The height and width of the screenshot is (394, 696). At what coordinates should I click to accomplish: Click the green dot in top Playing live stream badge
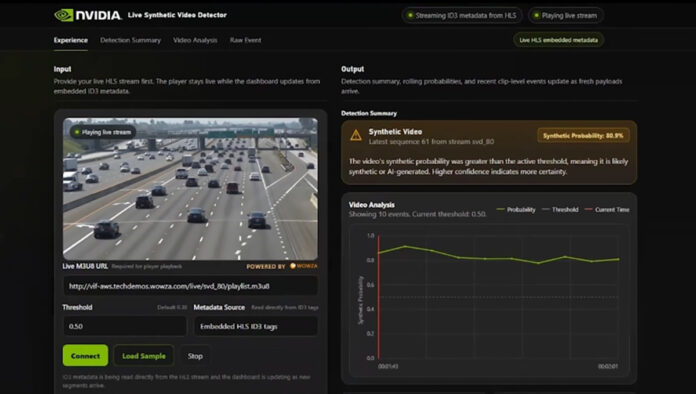536,15
